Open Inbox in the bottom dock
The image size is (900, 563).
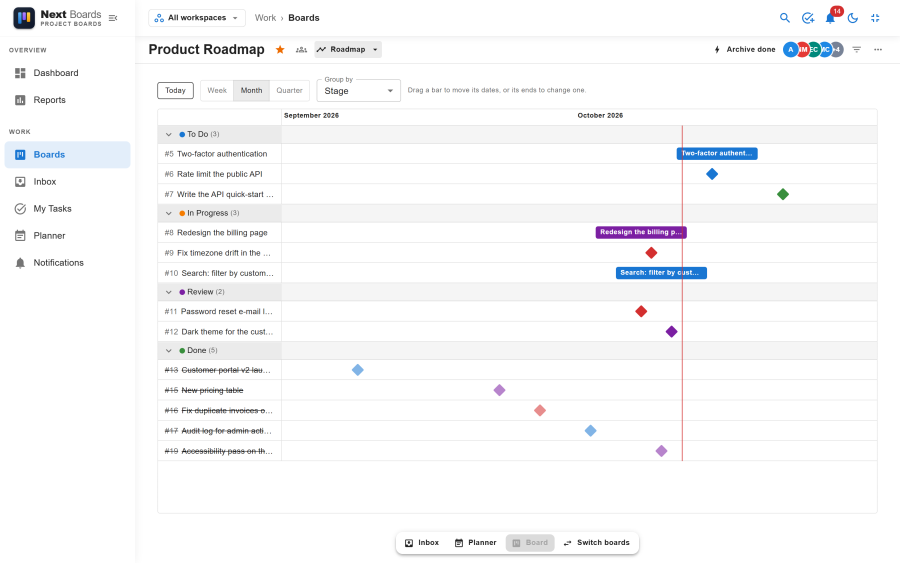pyautogui.click(x=422, y=542)
